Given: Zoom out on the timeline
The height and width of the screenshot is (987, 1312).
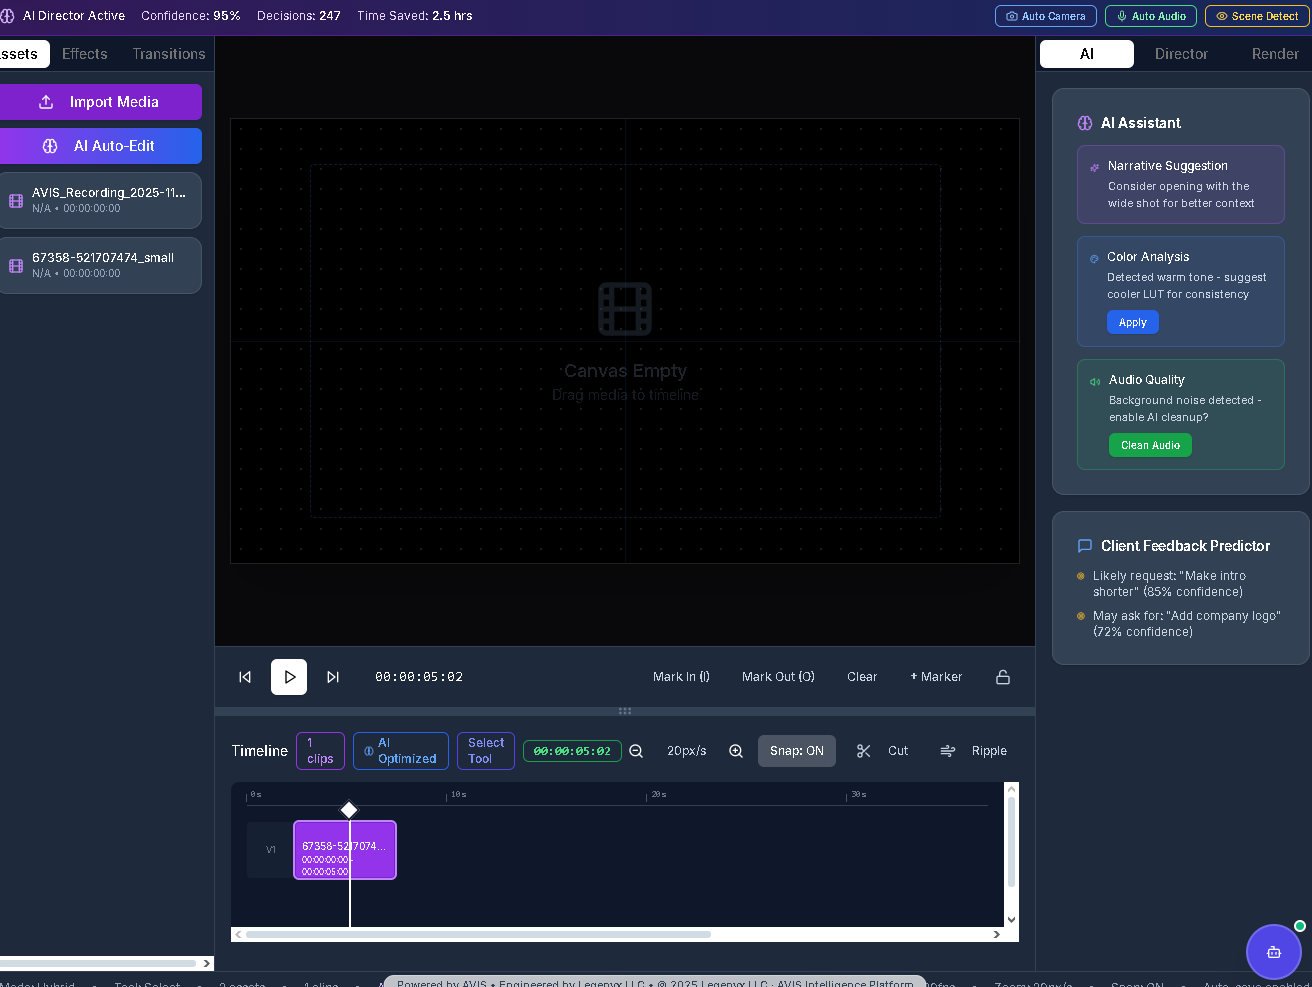Looking at the screenshot, I should 636,751.
